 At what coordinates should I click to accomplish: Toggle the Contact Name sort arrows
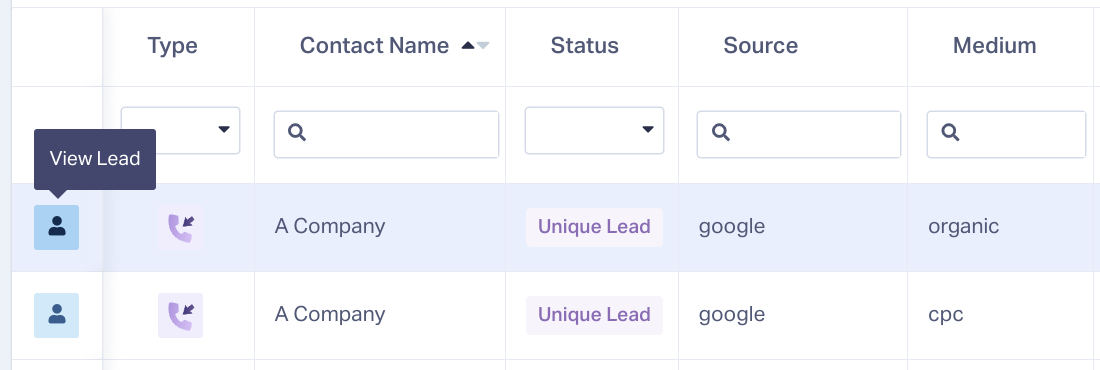click(475, 46)
